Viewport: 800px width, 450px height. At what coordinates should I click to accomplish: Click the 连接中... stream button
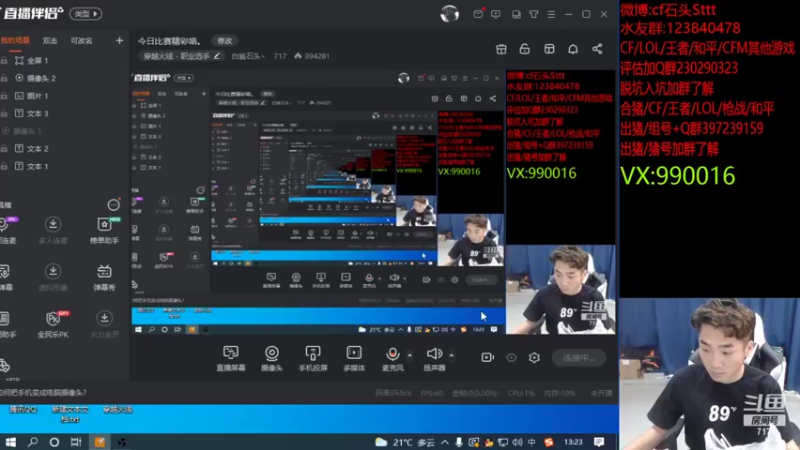[x=579, y=358]
